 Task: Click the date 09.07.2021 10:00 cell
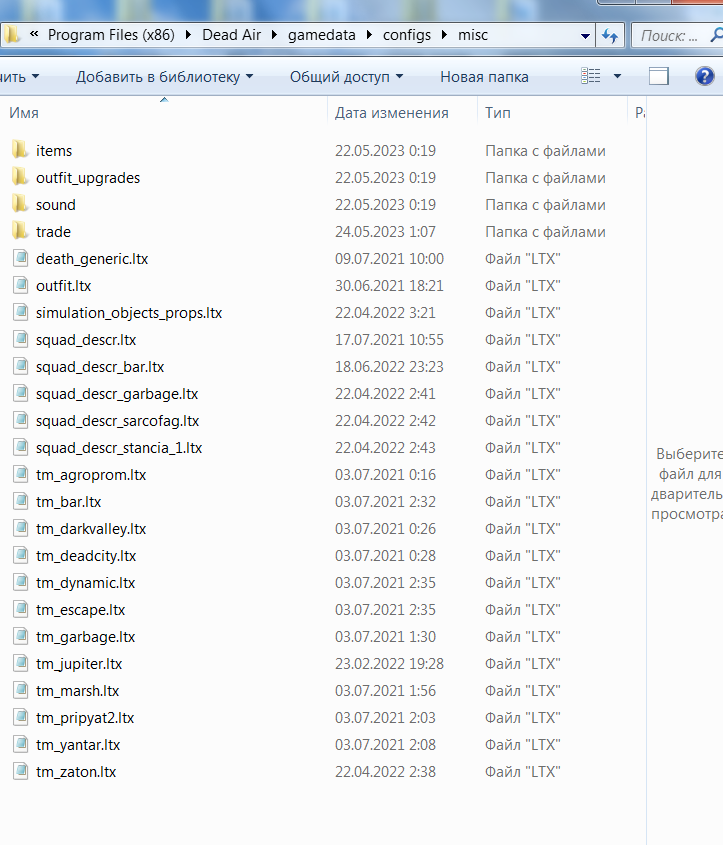click(x=390, y=259)
